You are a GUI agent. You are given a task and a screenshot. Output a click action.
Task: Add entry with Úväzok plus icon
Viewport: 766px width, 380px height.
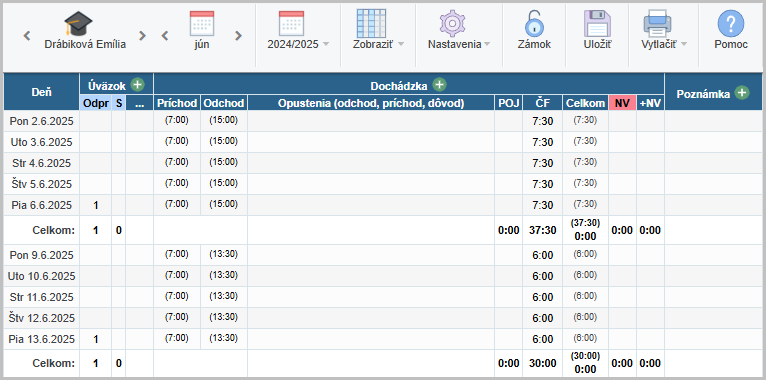tap(138, 85)
